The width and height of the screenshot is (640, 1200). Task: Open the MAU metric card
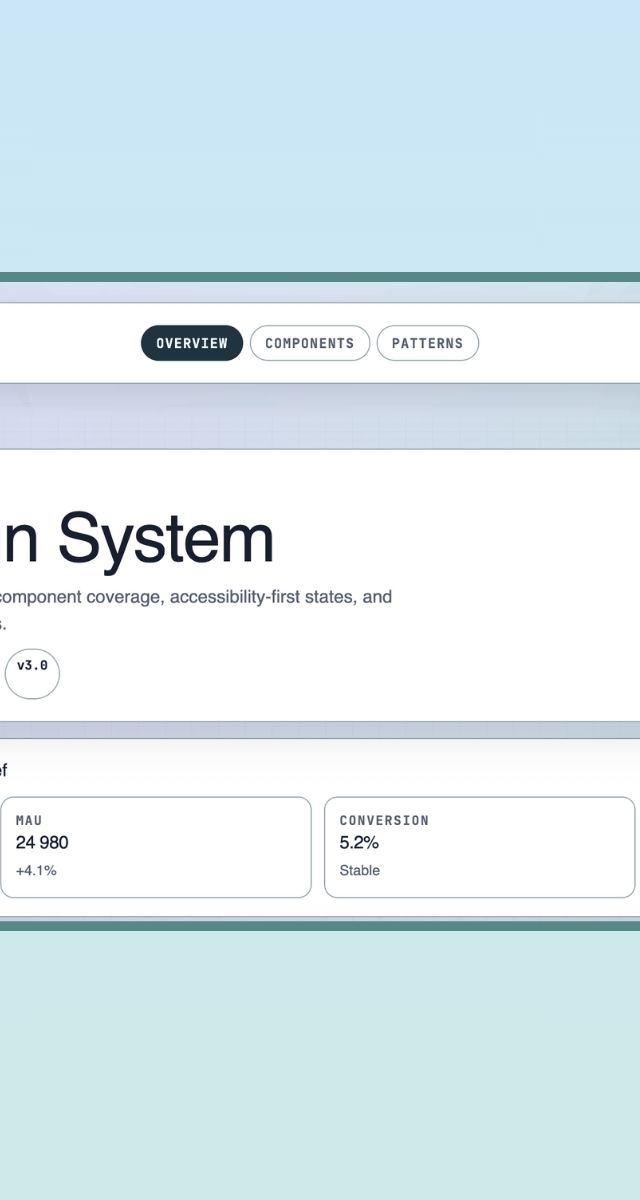[156, 847]
